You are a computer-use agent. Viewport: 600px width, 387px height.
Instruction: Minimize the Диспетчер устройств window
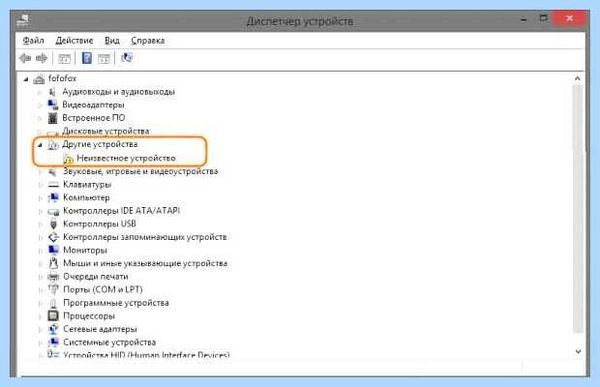[523, 19]
